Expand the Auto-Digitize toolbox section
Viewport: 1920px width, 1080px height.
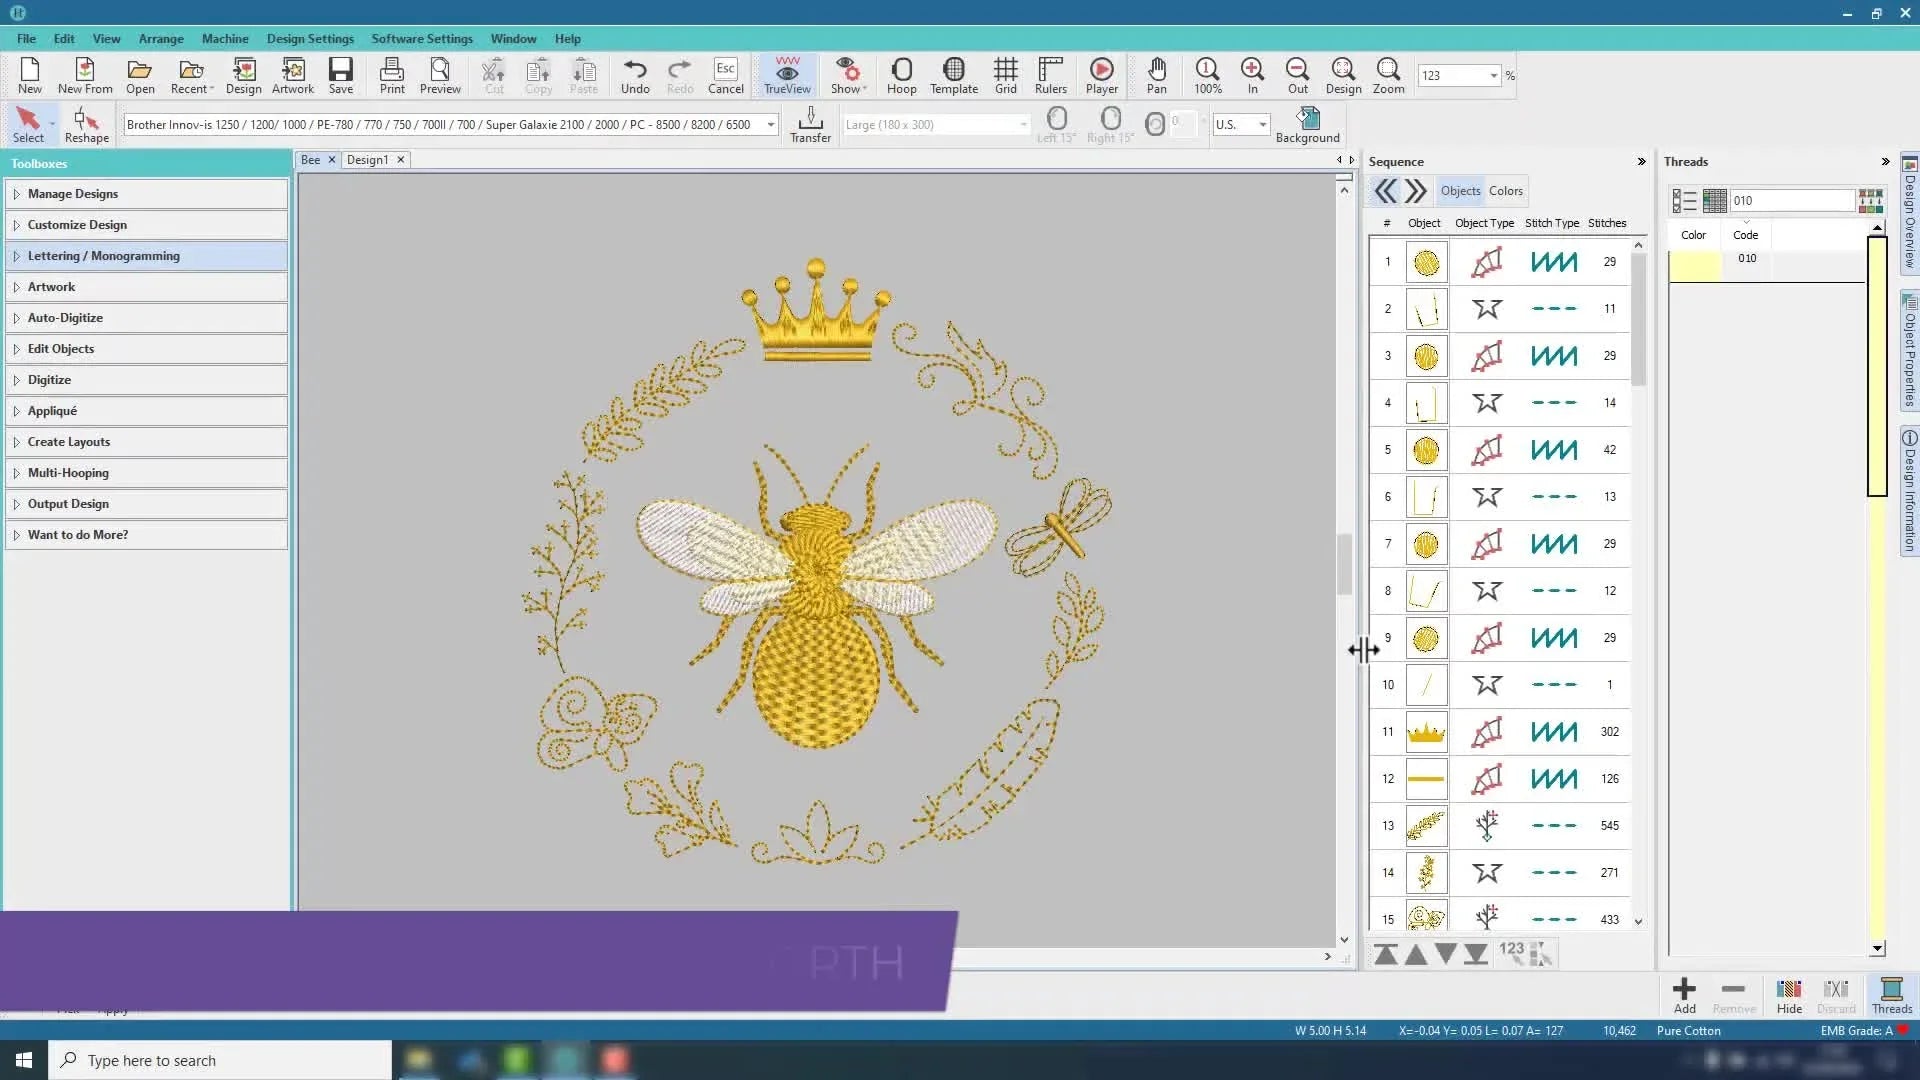65,317
